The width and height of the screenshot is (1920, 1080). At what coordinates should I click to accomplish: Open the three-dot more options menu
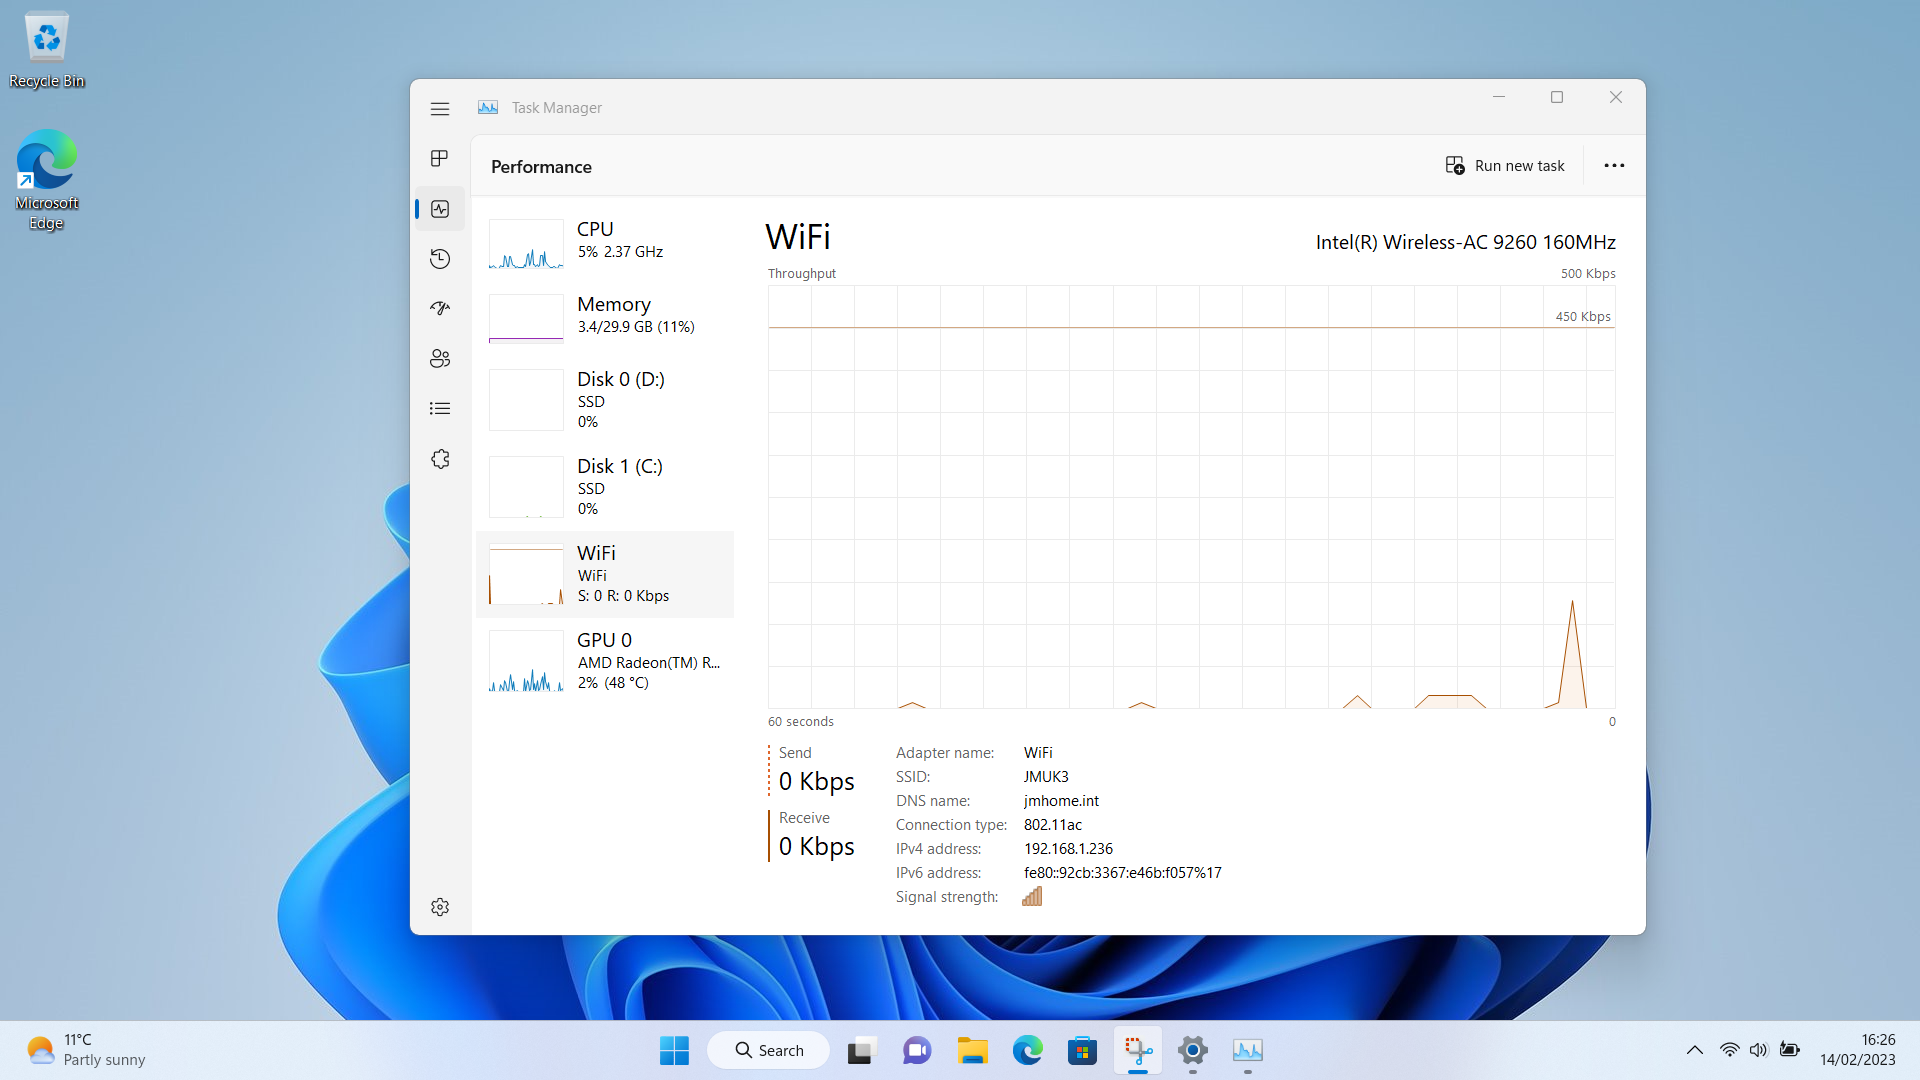tap(1614, 165)
